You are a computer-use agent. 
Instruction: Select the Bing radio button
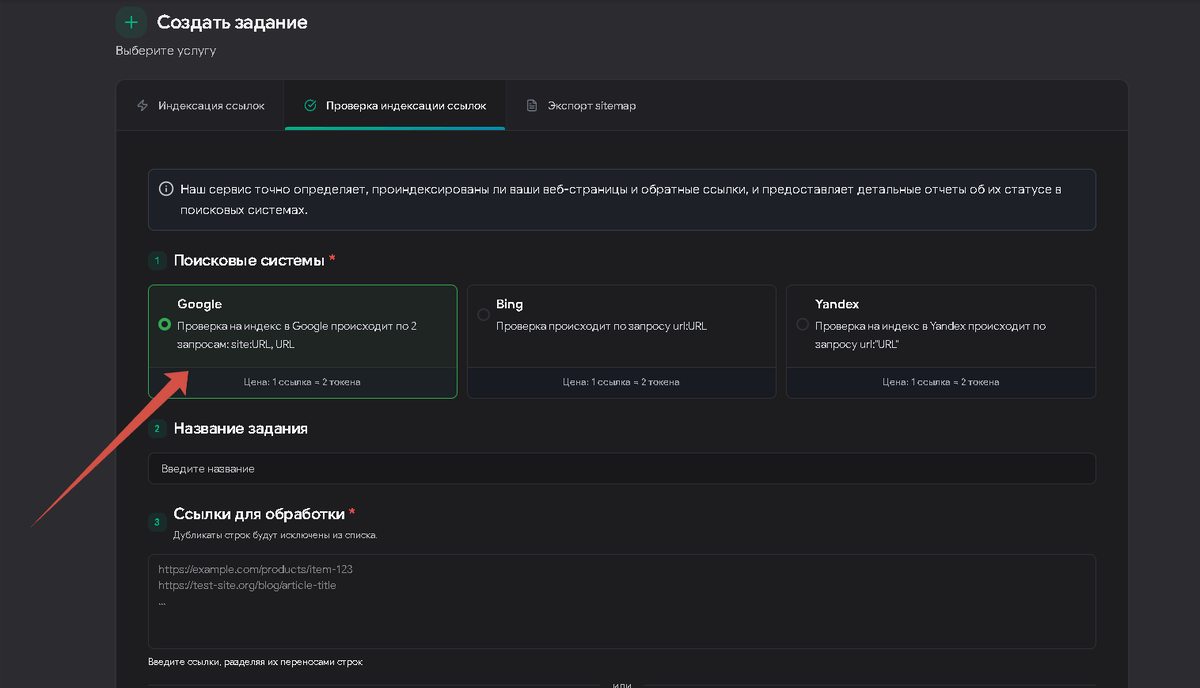tap(484, 315)
